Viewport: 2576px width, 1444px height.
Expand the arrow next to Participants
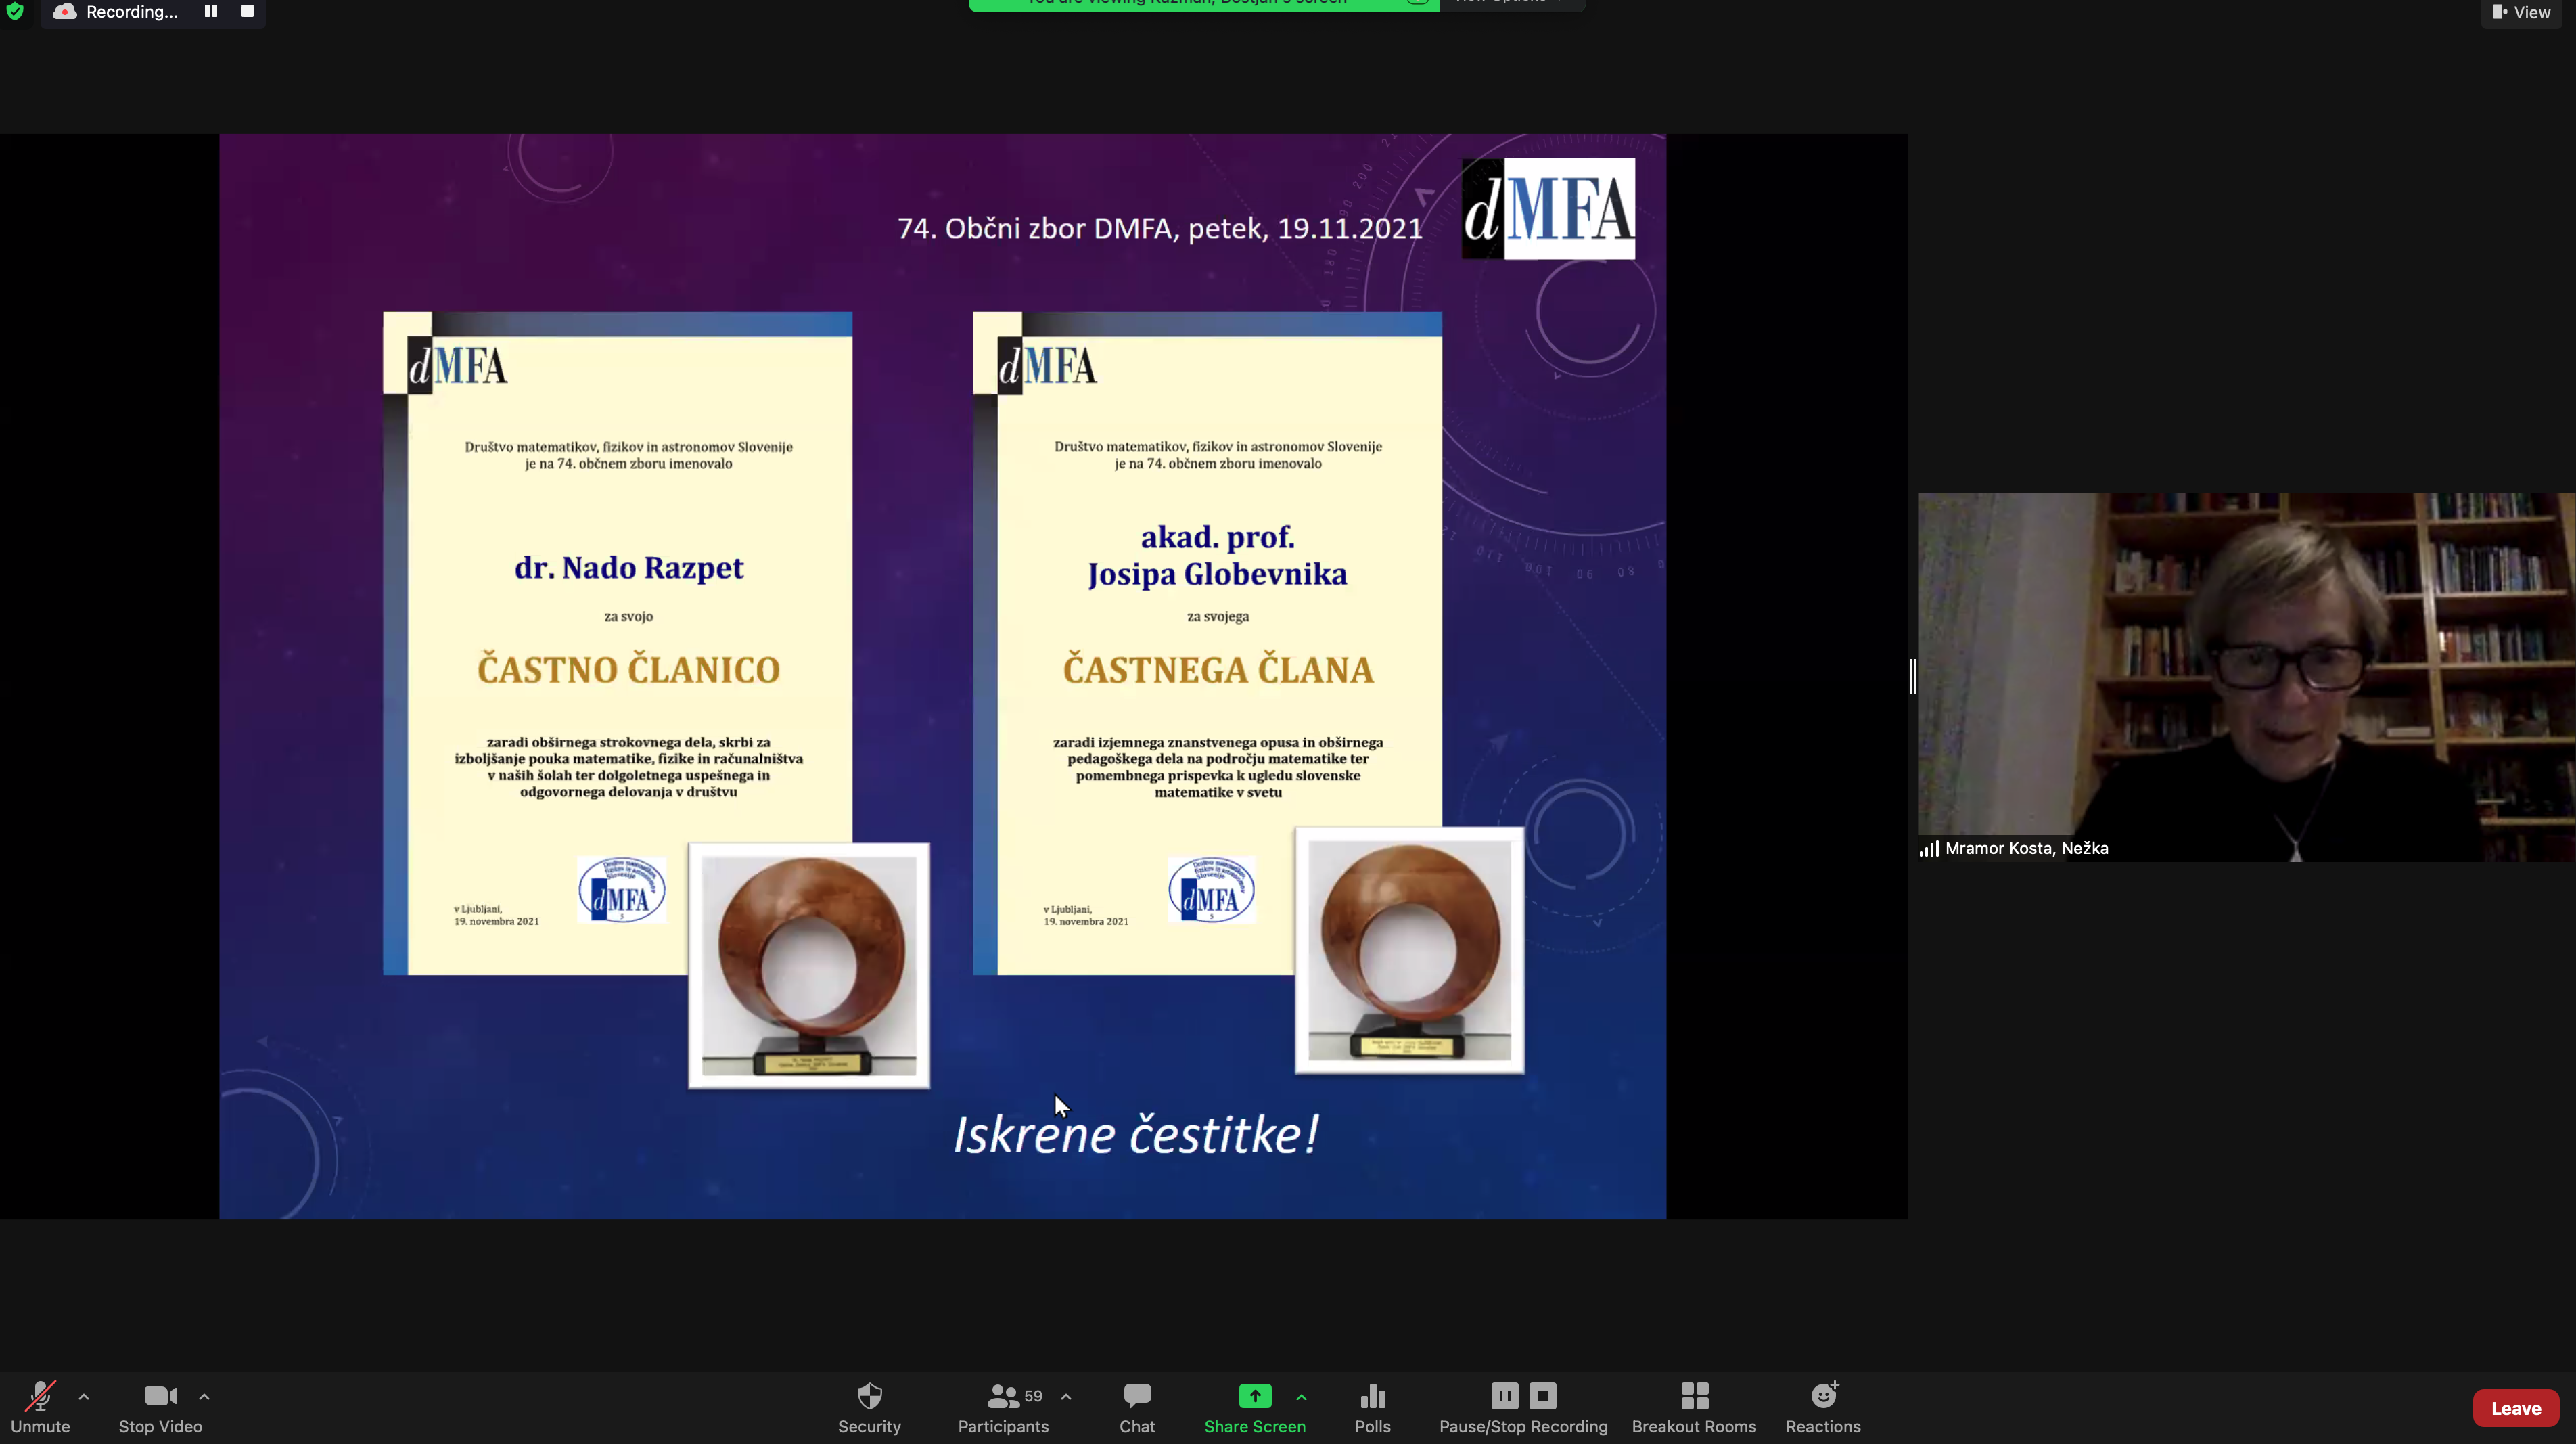(1066, 1397)
